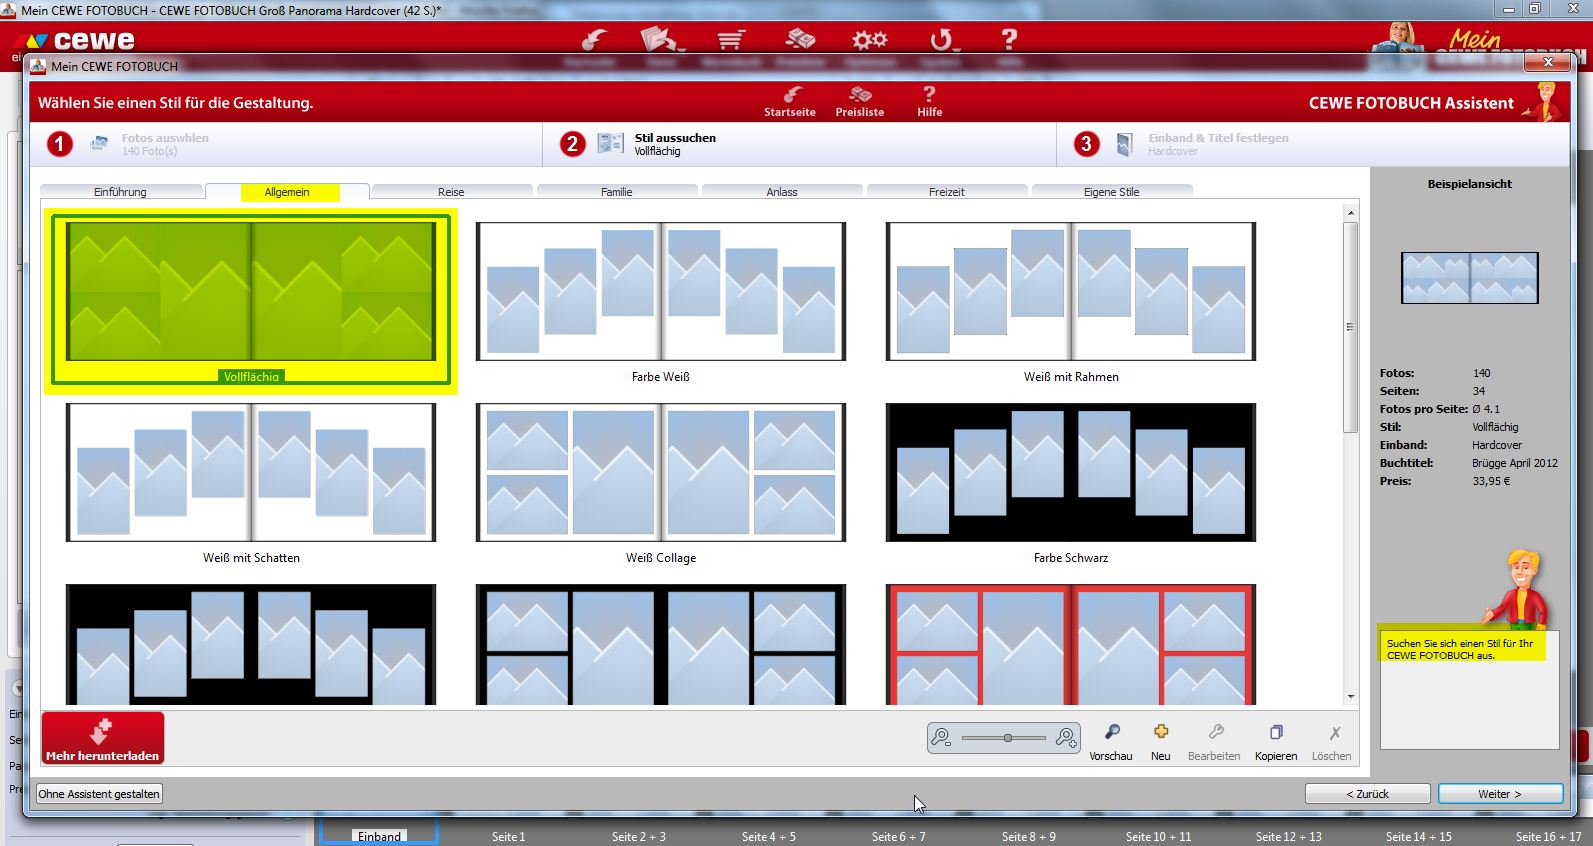Click the Stil value Vollflächig in info panel
This screenshot has width=1593, height=846.
(1495, 427)
